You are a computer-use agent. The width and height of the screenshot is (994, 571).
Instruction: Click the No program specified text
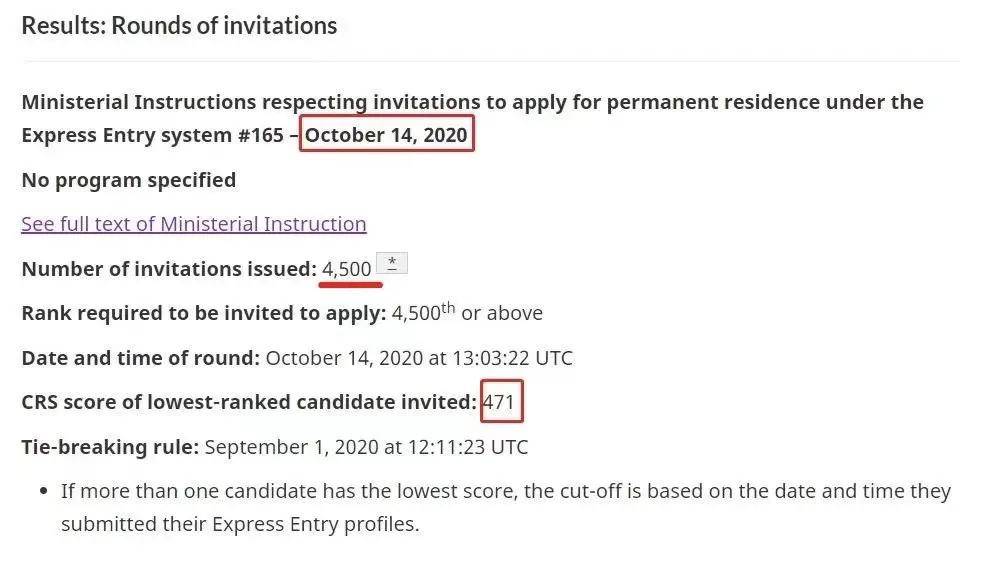click(129, 180)
